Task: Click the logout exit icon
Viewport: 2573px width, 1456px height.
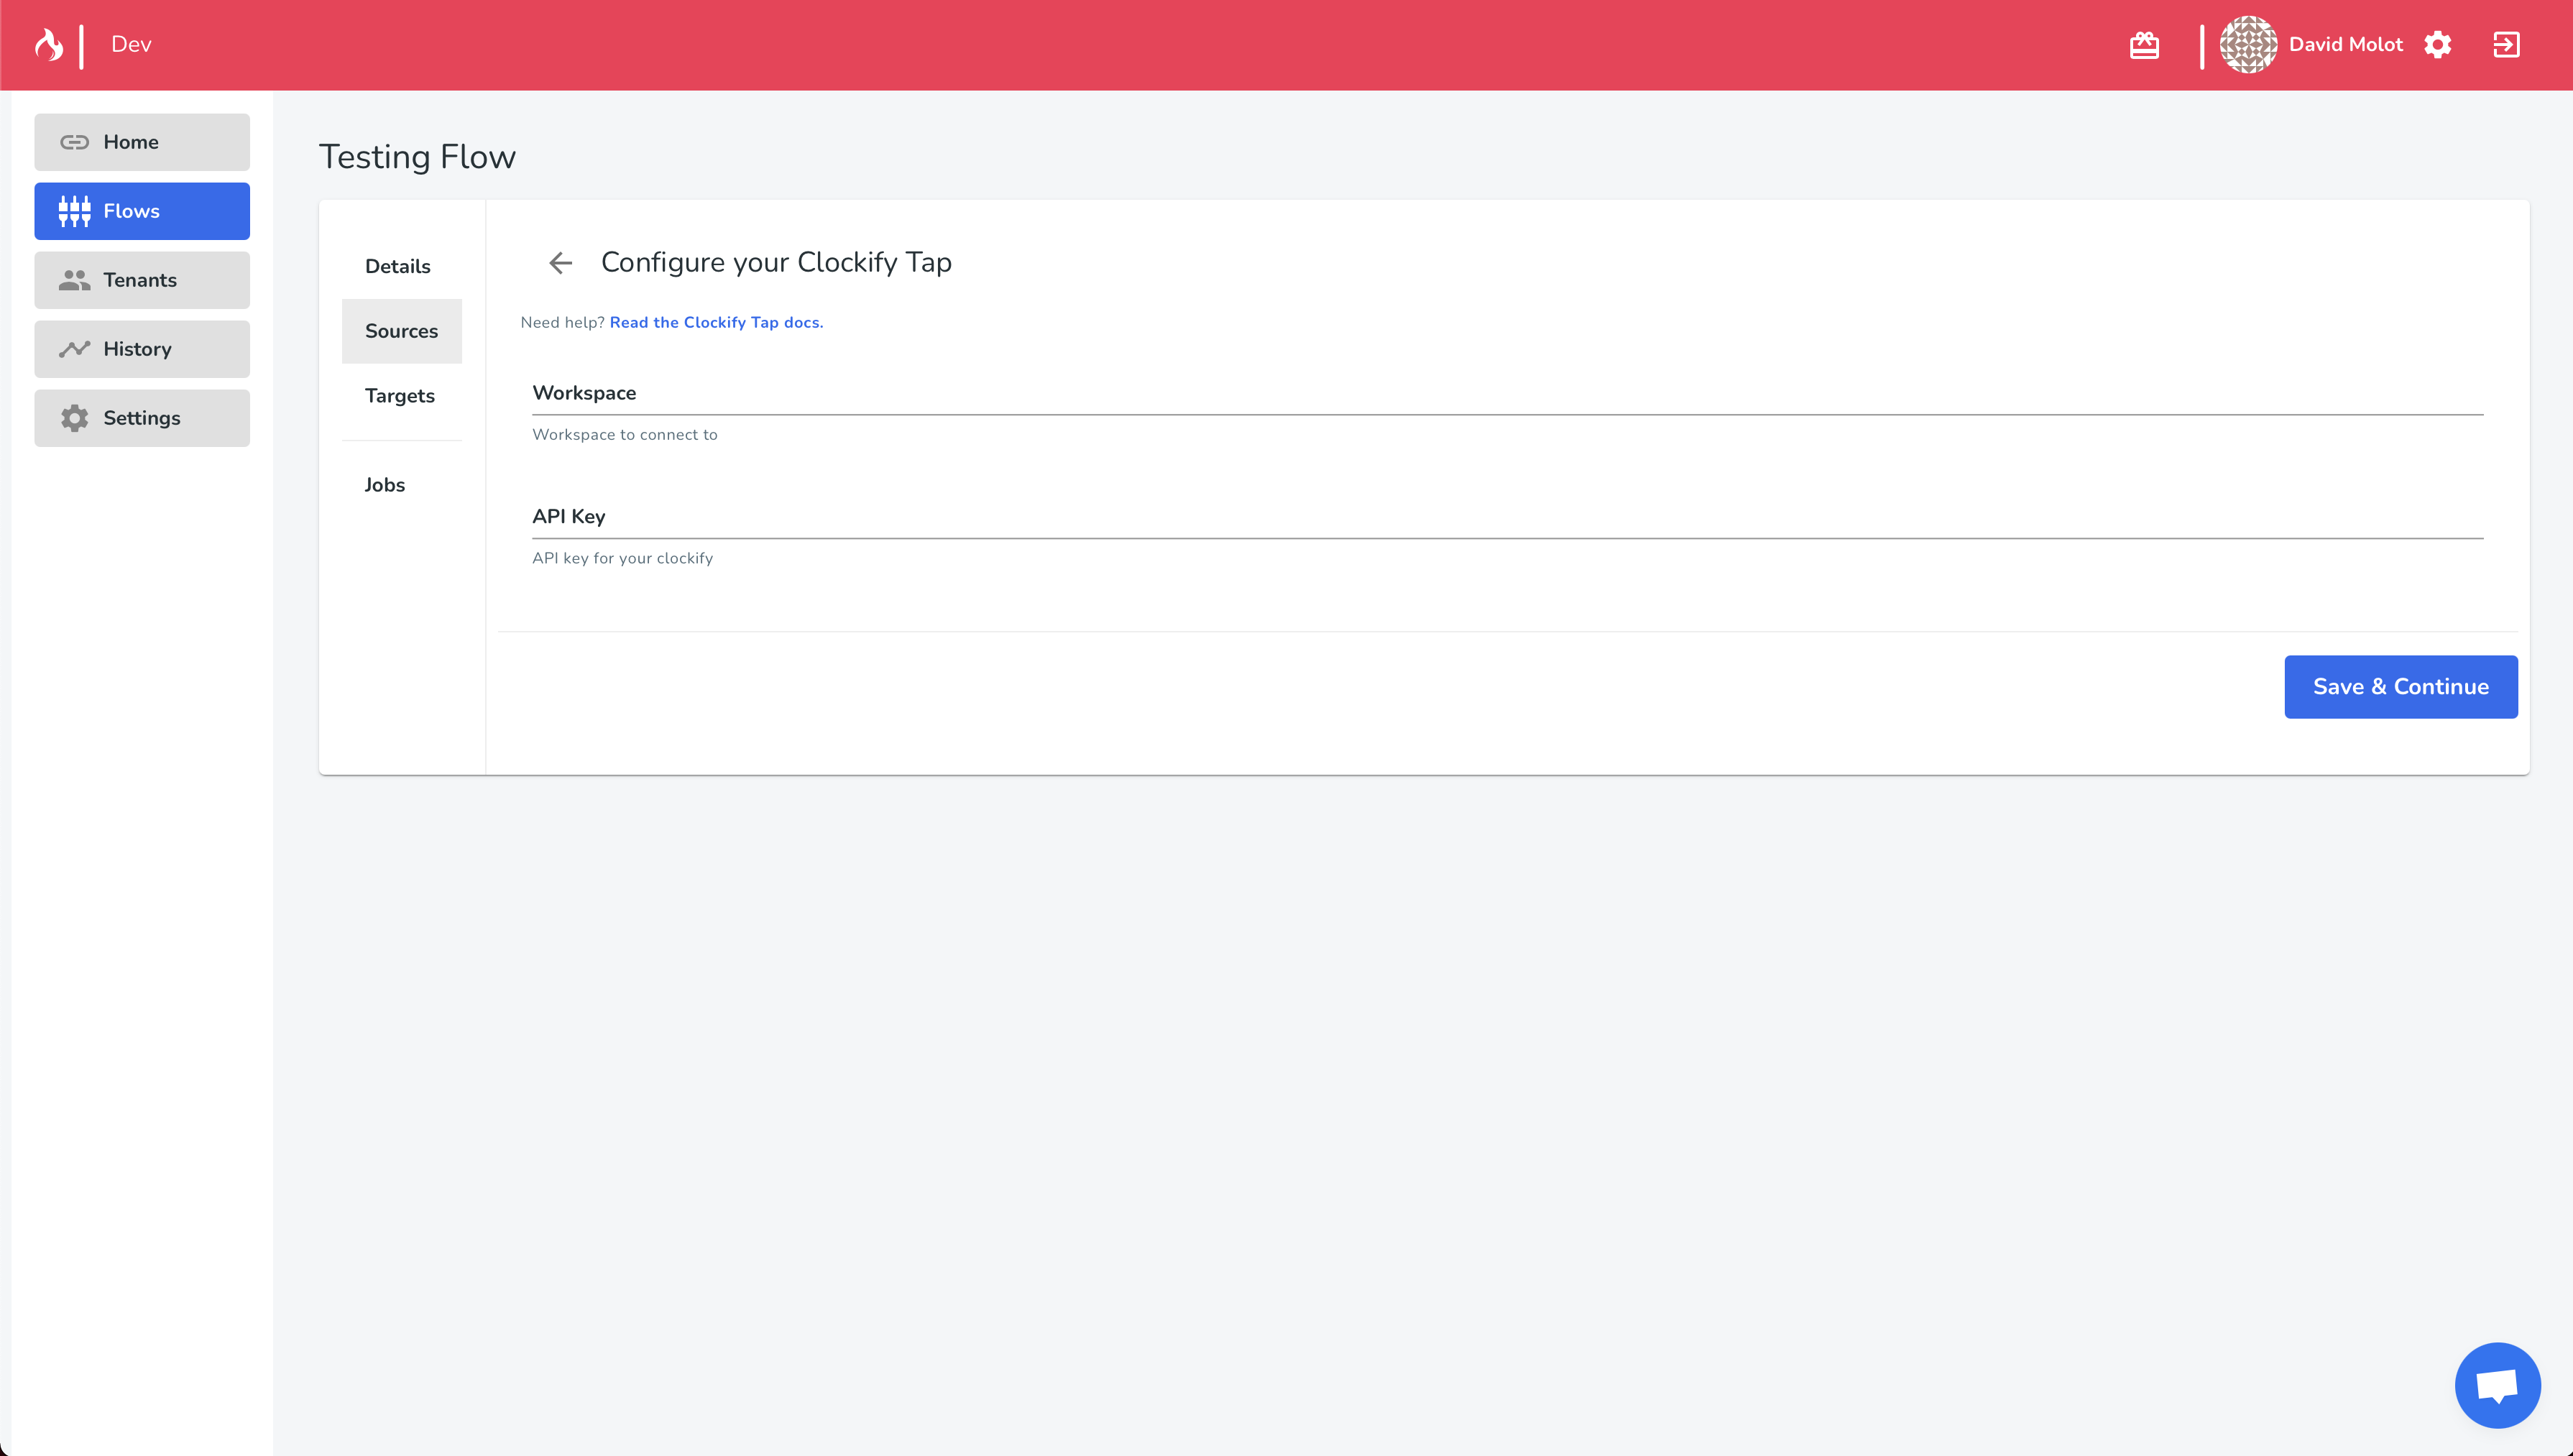Action: (x=2506, y=45)
